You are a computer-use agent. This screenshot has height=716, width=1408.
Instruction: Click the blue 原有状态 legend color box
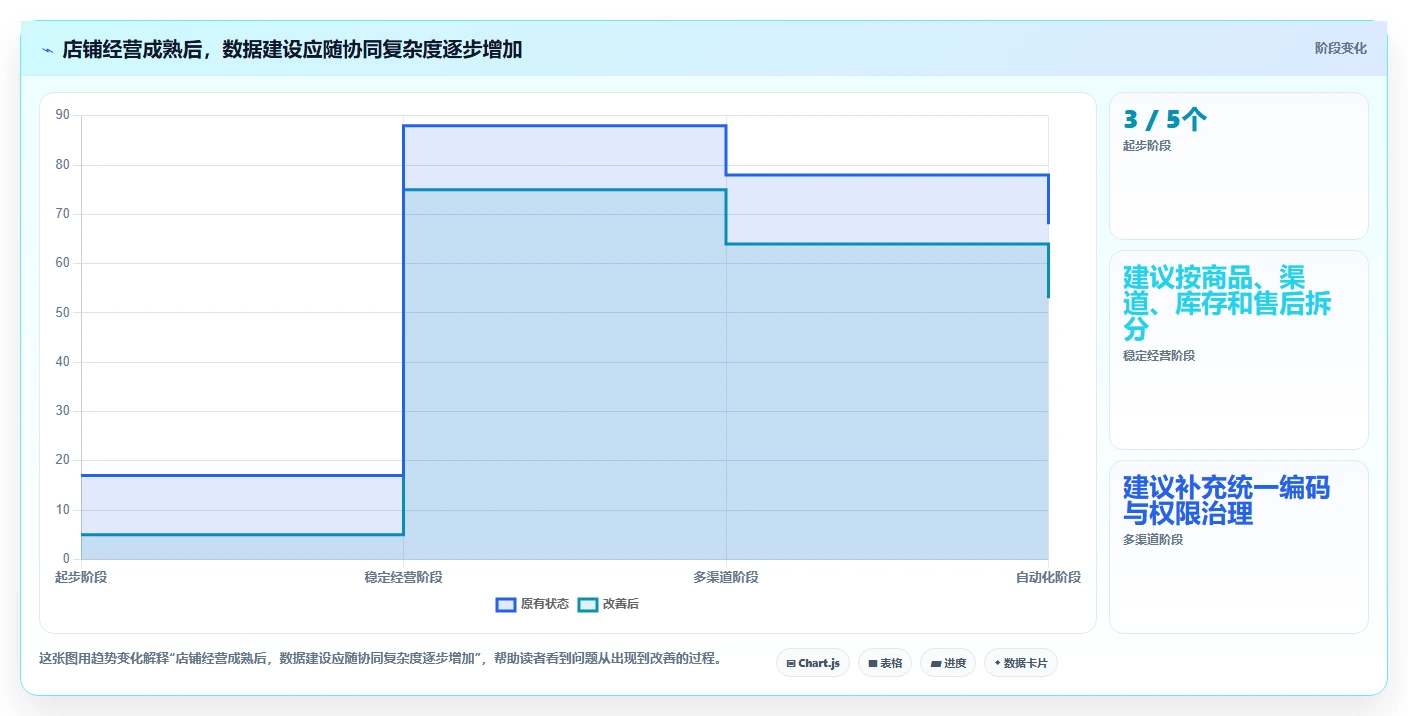(x=506, y=604)
